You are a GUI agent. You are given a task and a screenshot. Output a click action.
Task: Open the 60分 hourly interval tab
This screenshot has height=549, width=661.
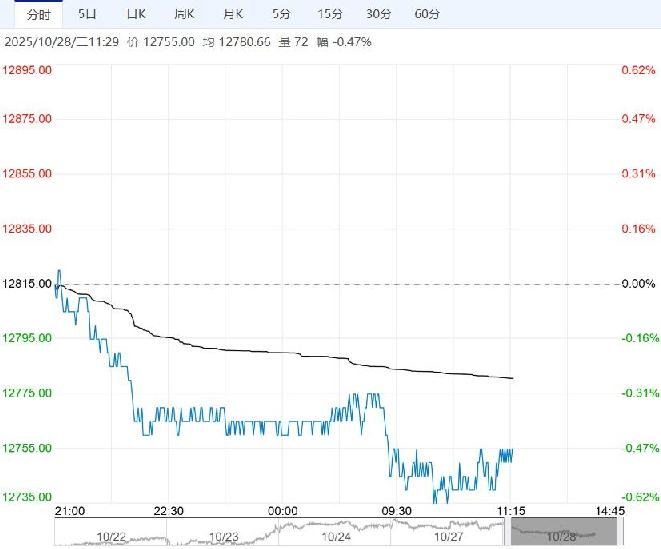click(x=427, y=14)
